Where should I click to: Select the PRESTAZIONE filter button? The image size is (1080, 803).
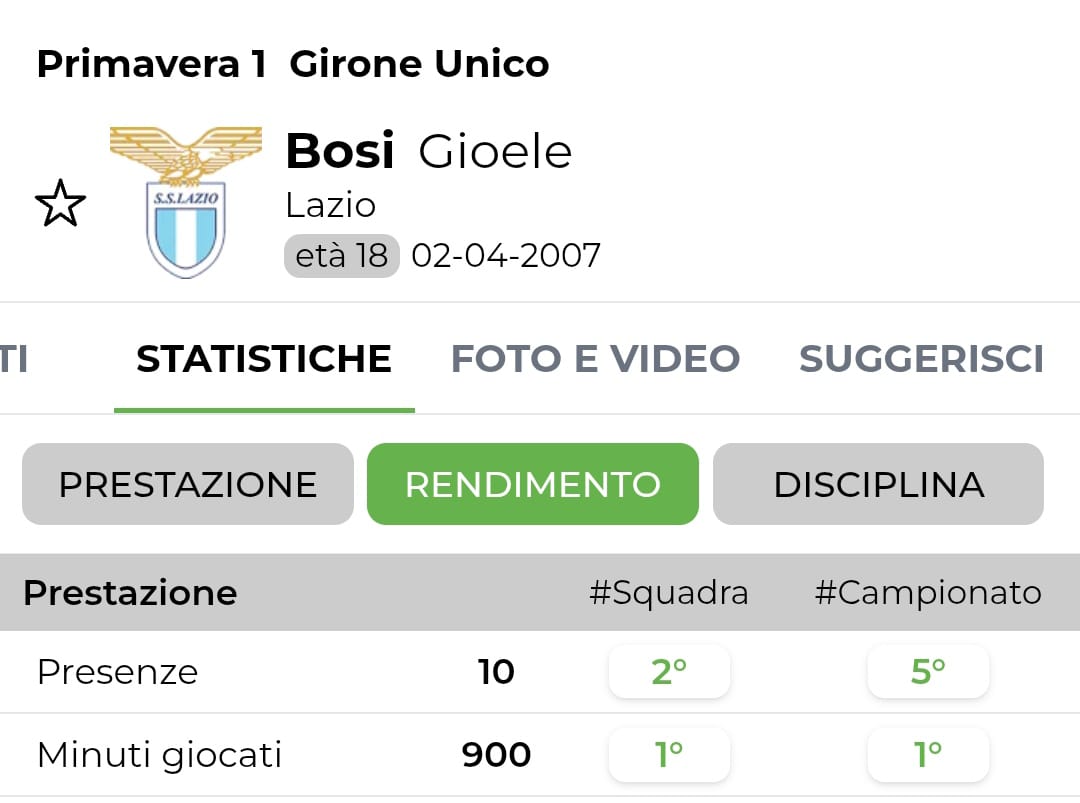(188, 485)
